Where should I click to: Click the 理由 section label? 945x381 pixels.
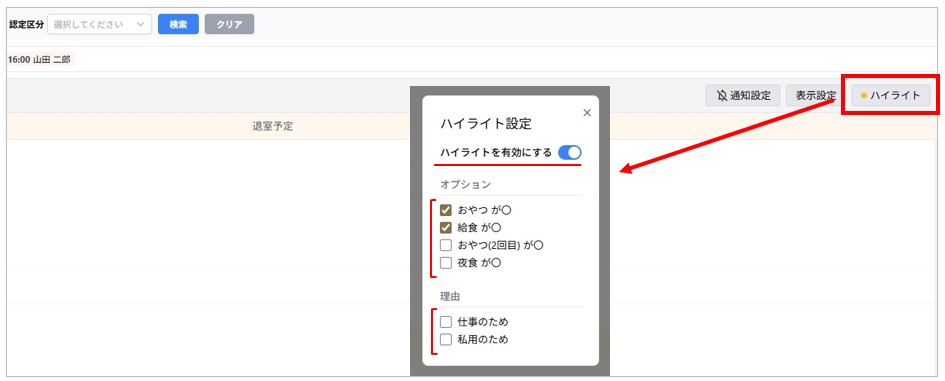451,297
